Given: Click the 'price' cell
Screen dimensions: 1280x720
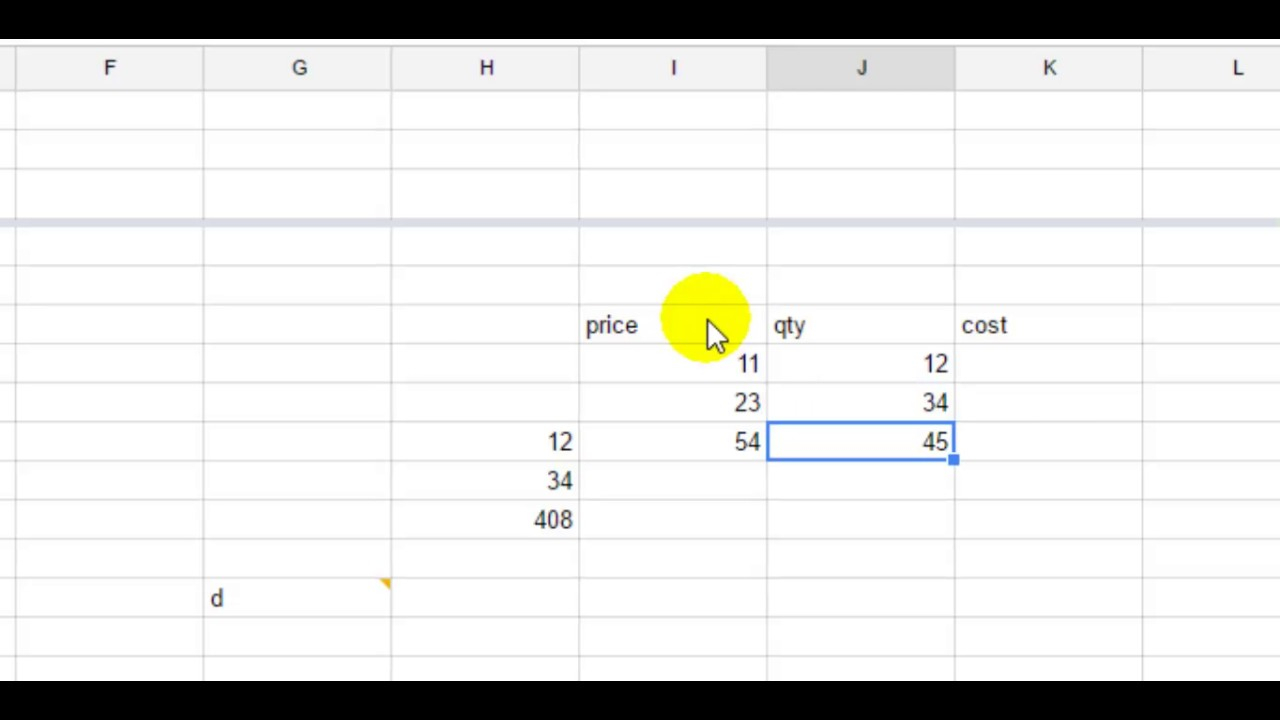Looking at the screenshot, I should (x=673, y=326).
